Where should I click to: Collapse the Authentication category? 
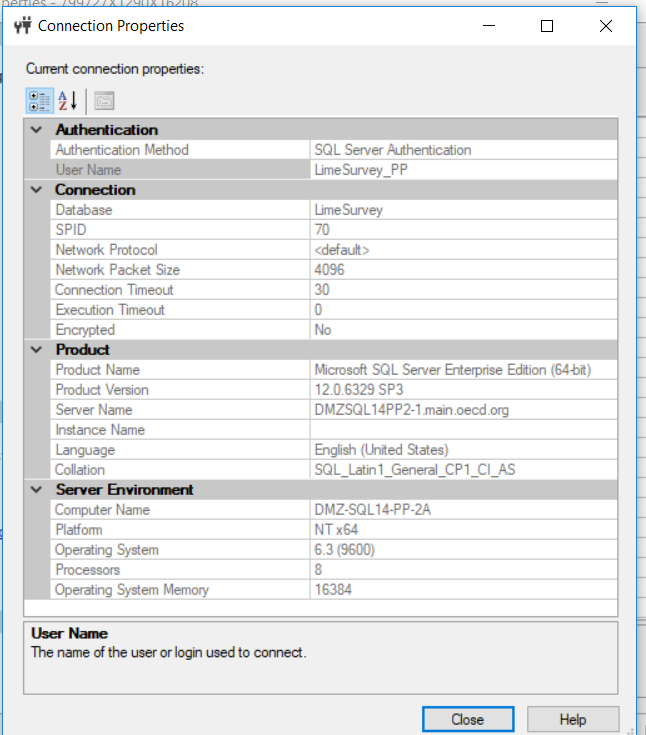coord(37,130)
